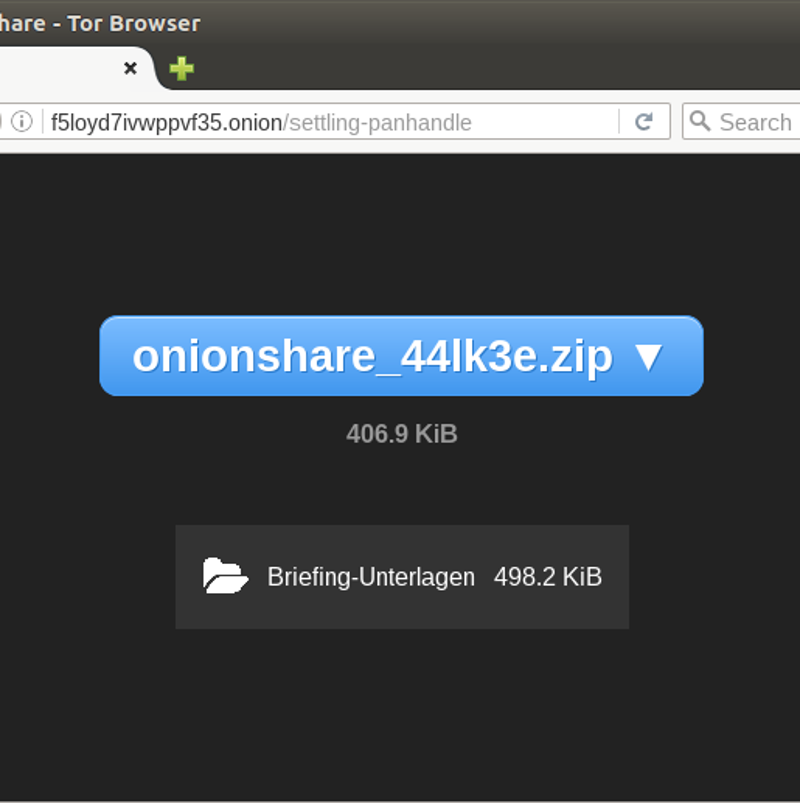Reload the current onion page
The image size is (800, 803).
tap(644, 122)
